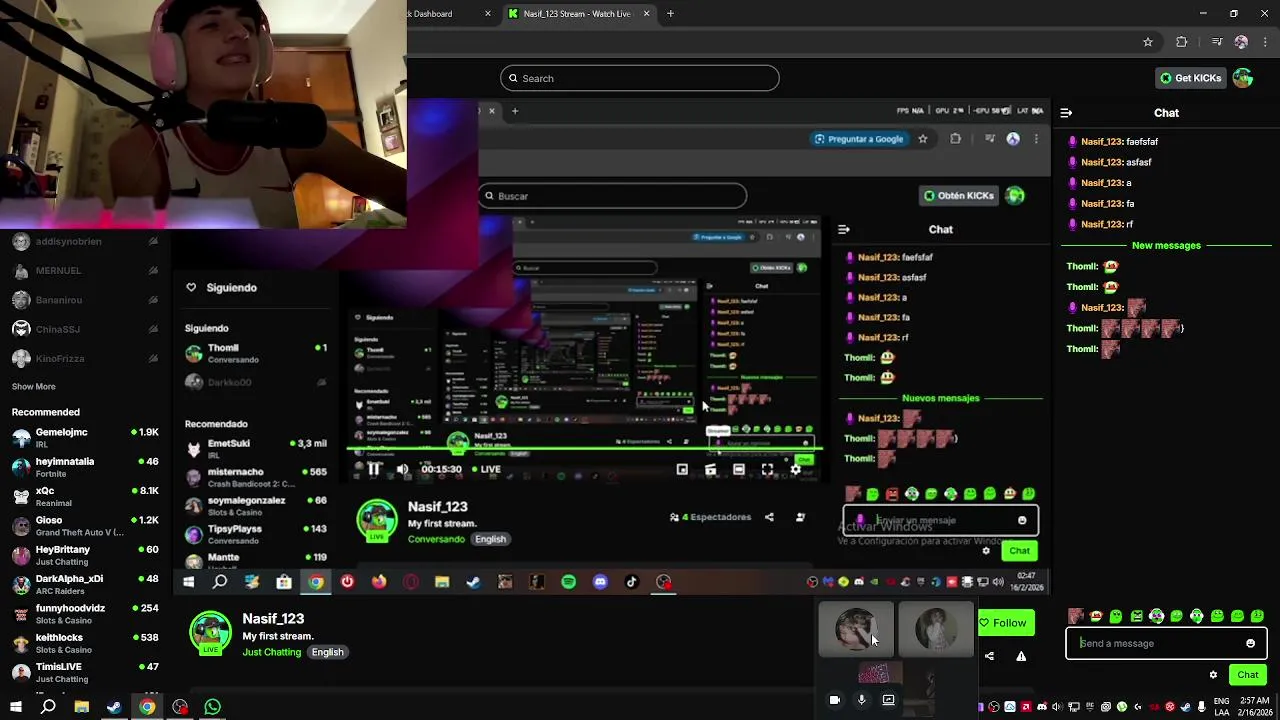Viewport: 1280px width, 720px height.
Task: Open the addisynobrien followed channel
Action: tap(85, 241)
